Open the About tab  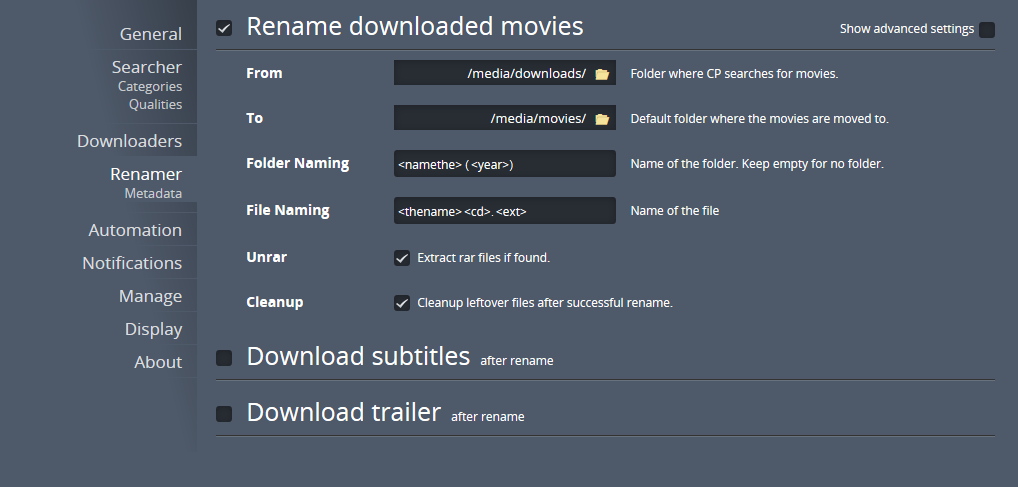click(158, 362)
